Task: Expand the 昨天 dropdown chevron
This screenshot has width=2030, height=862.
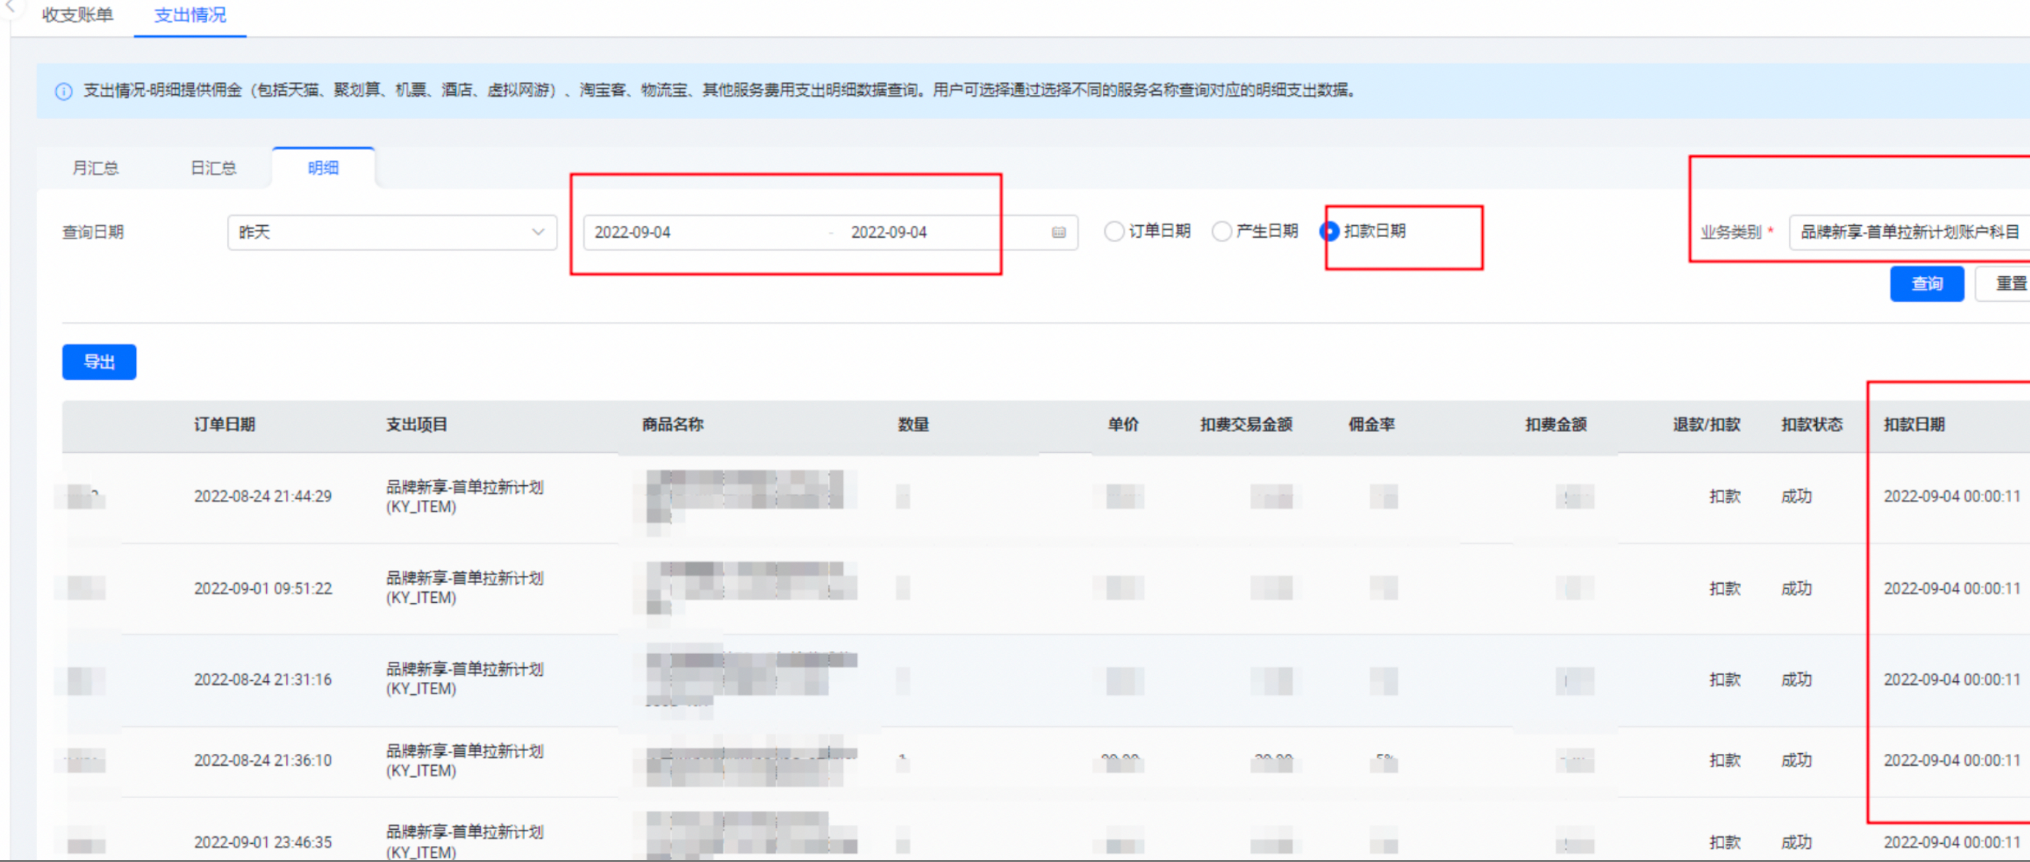Action: (x=538, y=232)
